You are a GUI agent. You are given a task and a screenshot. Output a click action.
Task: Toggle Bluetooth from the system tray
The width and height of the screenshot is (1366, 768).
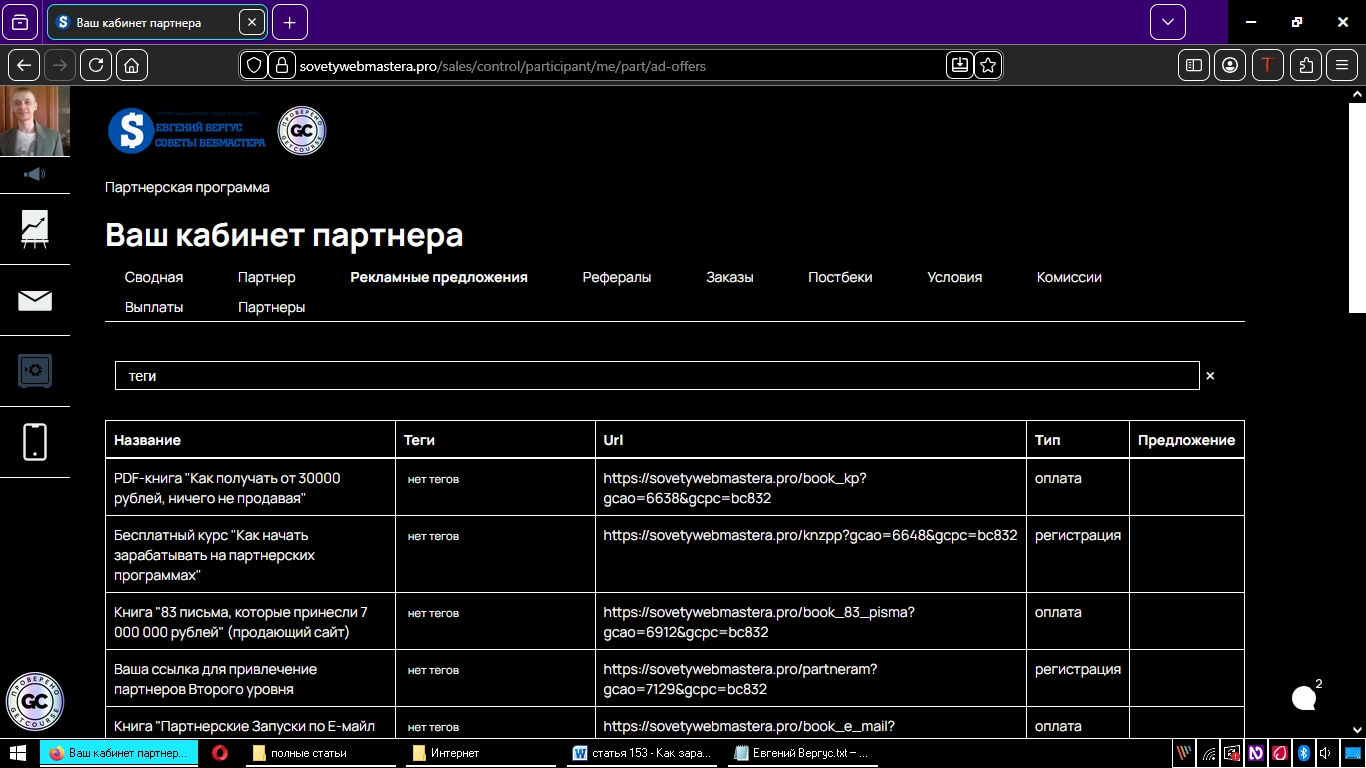tap(1305, 753)
